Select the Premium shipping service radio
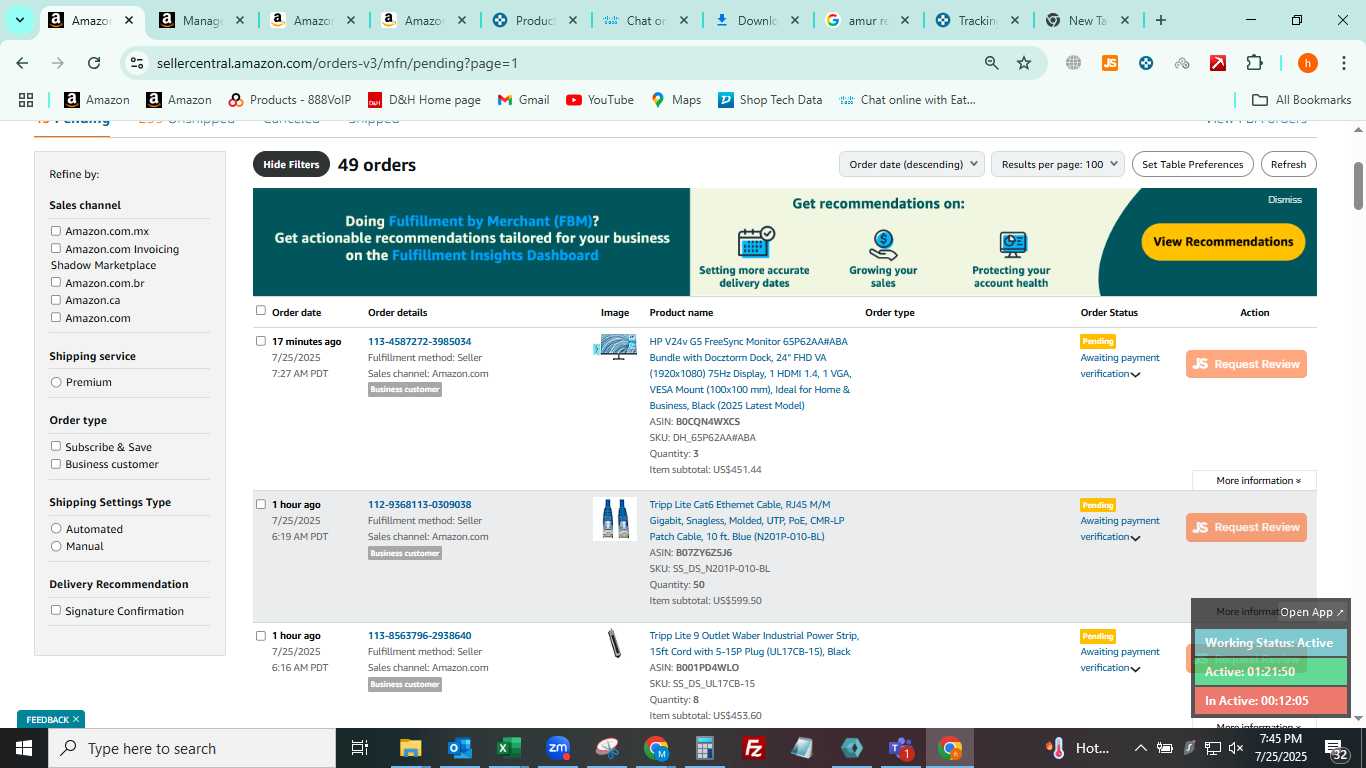1366x768 pixels. pyautogui.click(x=56, y=382)
